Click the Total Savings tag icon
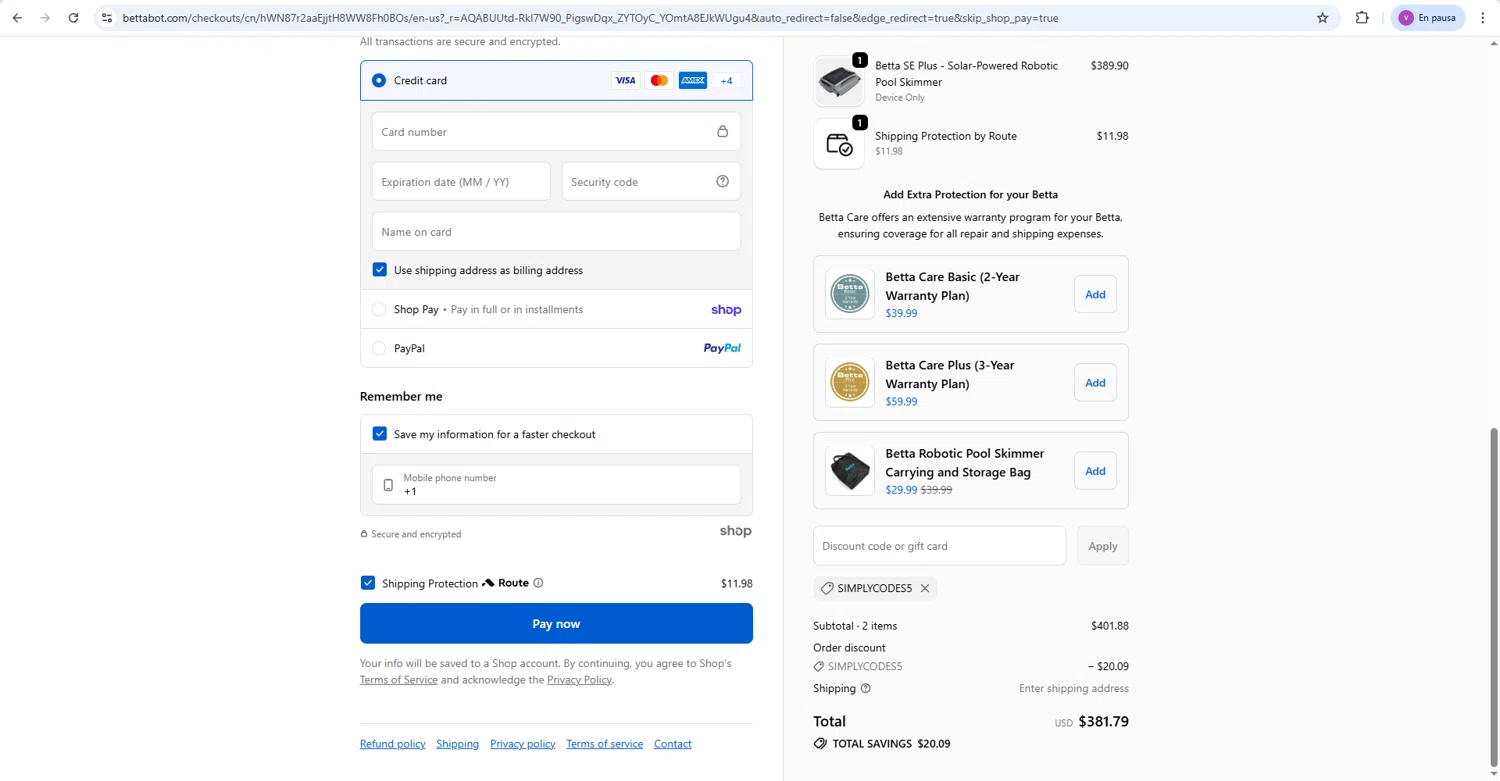The width and height of the screenshot is (1500, 781). (x=820, y=744)
